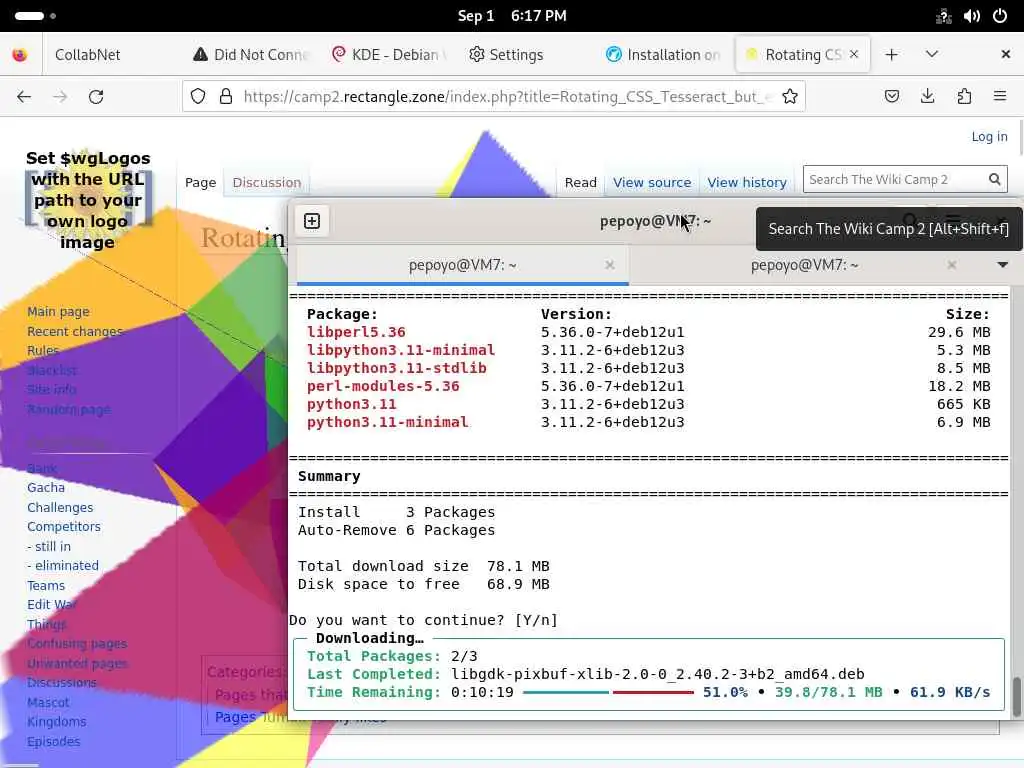The height and width of the screenshot is (768, 1024).
Task: Select the Read view tab
Action: [581, 182]
